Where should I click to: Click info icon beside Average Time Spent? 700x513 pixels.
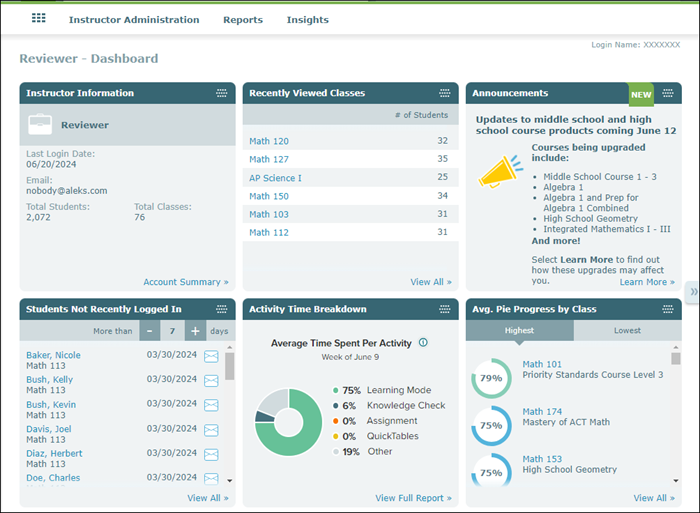coord(423,342)
